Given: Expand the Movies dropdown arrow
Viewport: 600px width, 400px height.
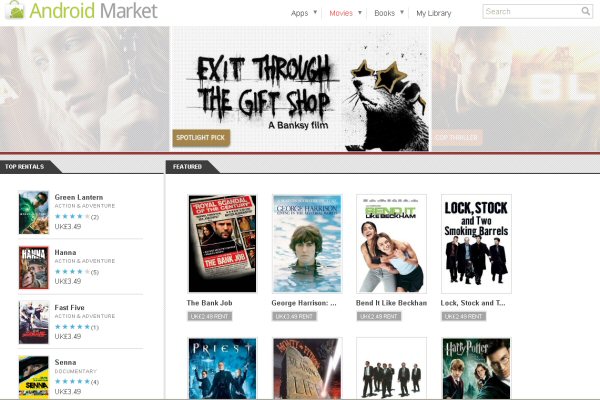Looking at the screenshot, I should pos(360,12).
